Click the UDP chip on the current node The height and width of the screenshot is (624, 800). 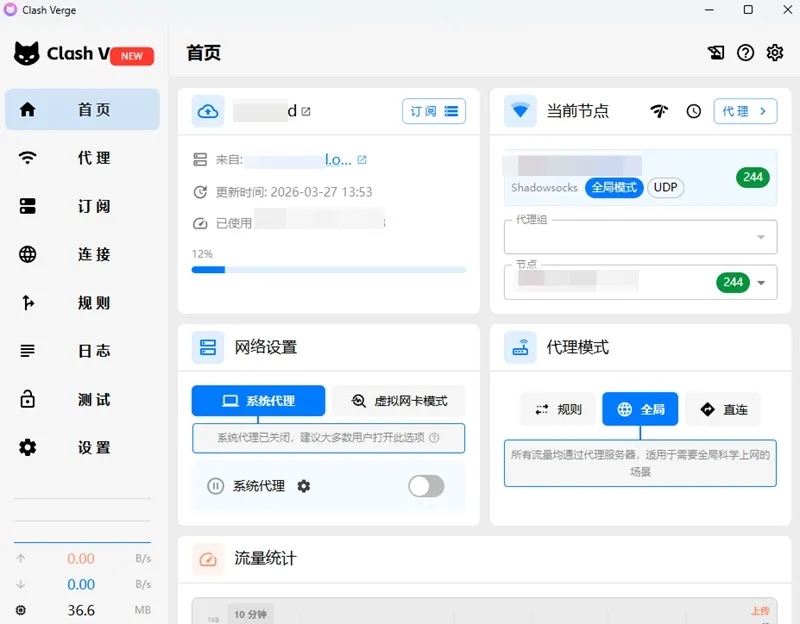(x=665, y=188)
